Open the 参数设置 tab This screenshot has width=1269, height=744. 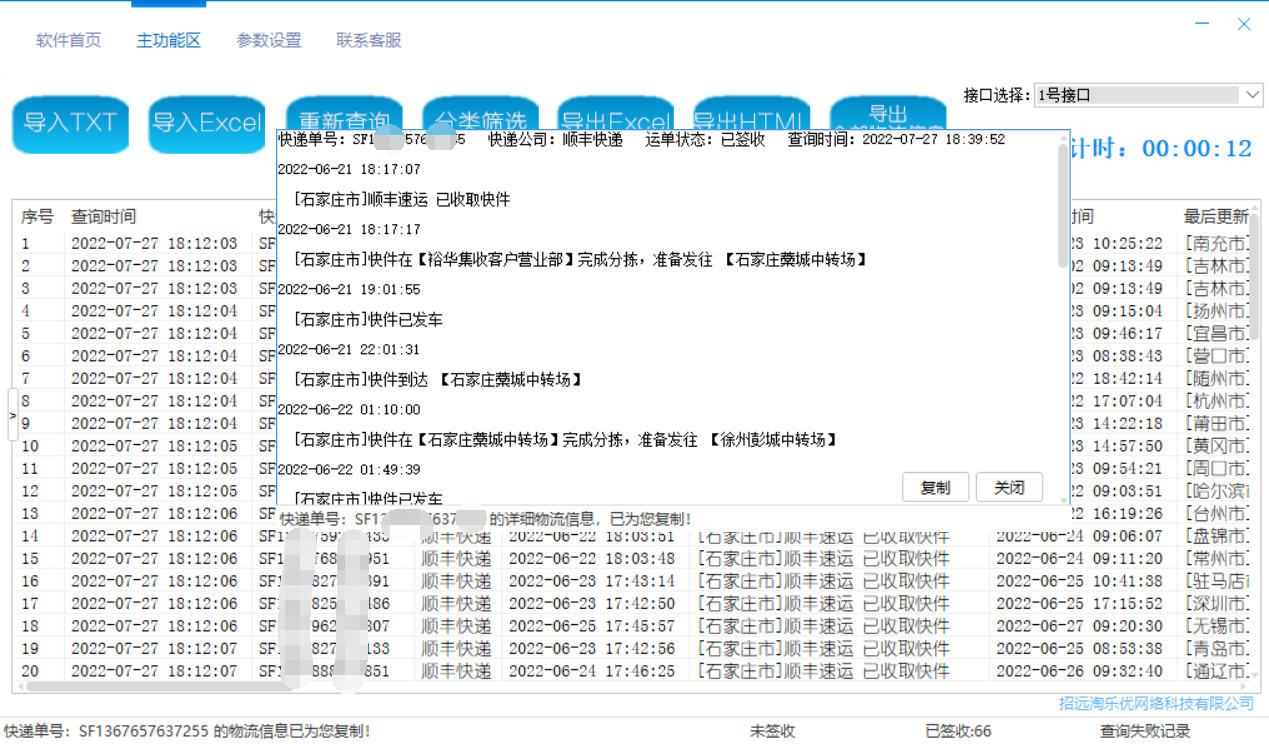coord(269,41)
